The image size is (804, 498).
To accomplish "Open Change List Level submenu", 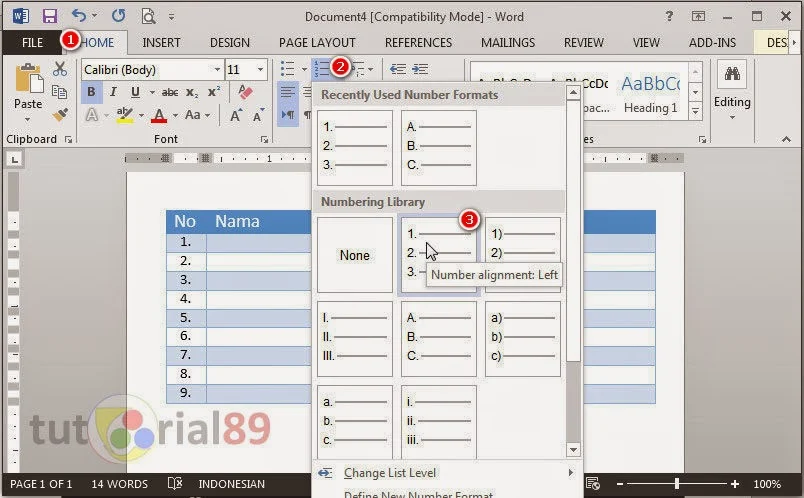I will tap(445, 473).
